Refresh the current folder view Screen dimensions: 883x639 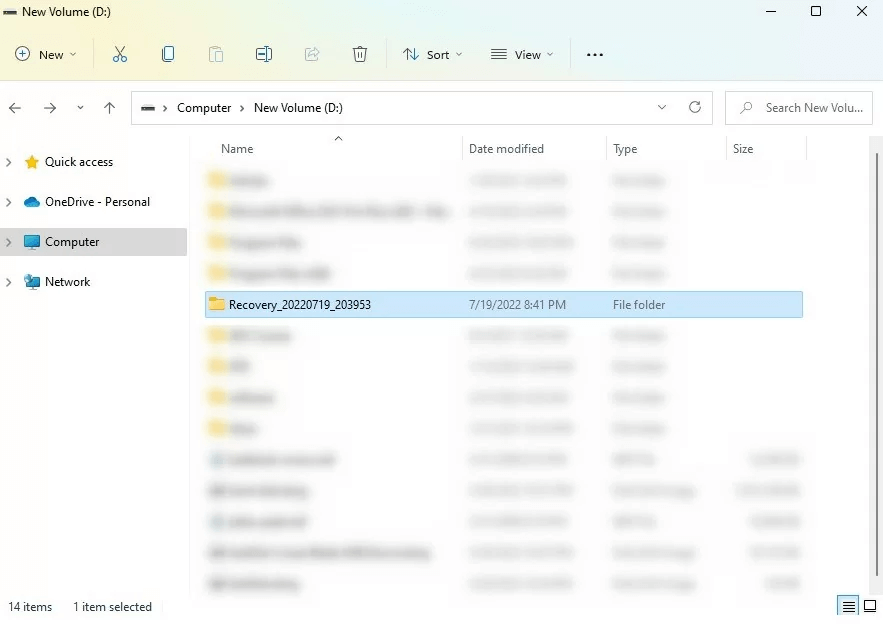tap(695, 107)
